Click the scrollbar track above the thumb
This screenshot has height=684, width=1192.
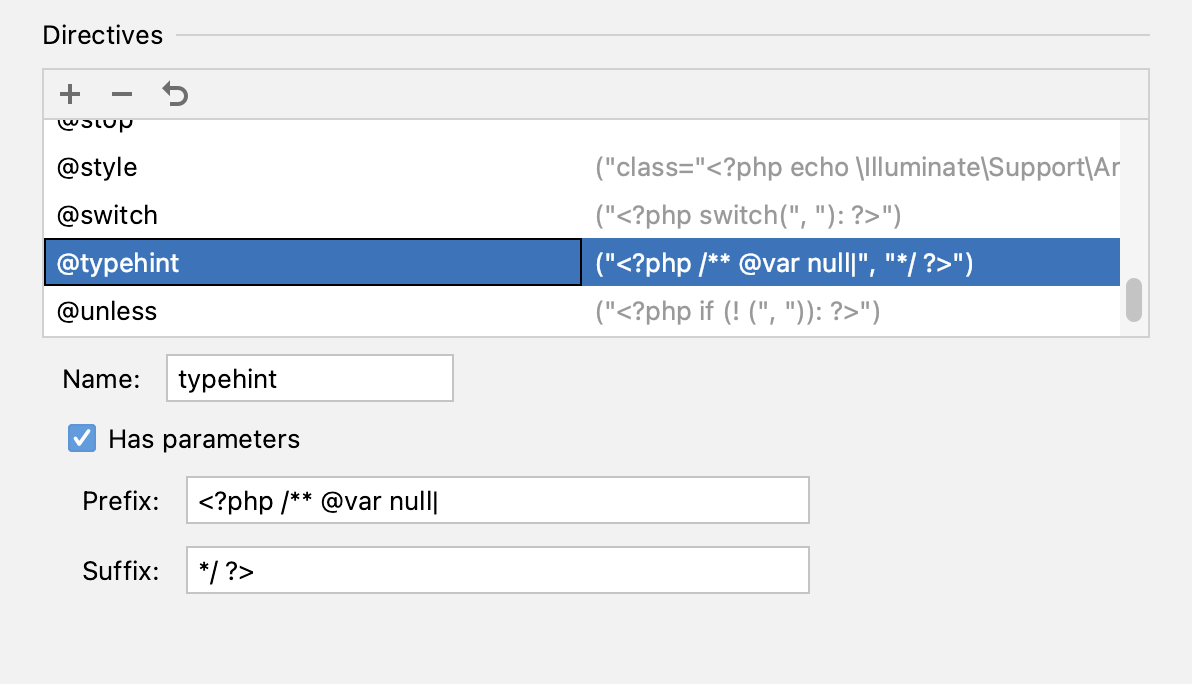click(x=1133, y=198)
